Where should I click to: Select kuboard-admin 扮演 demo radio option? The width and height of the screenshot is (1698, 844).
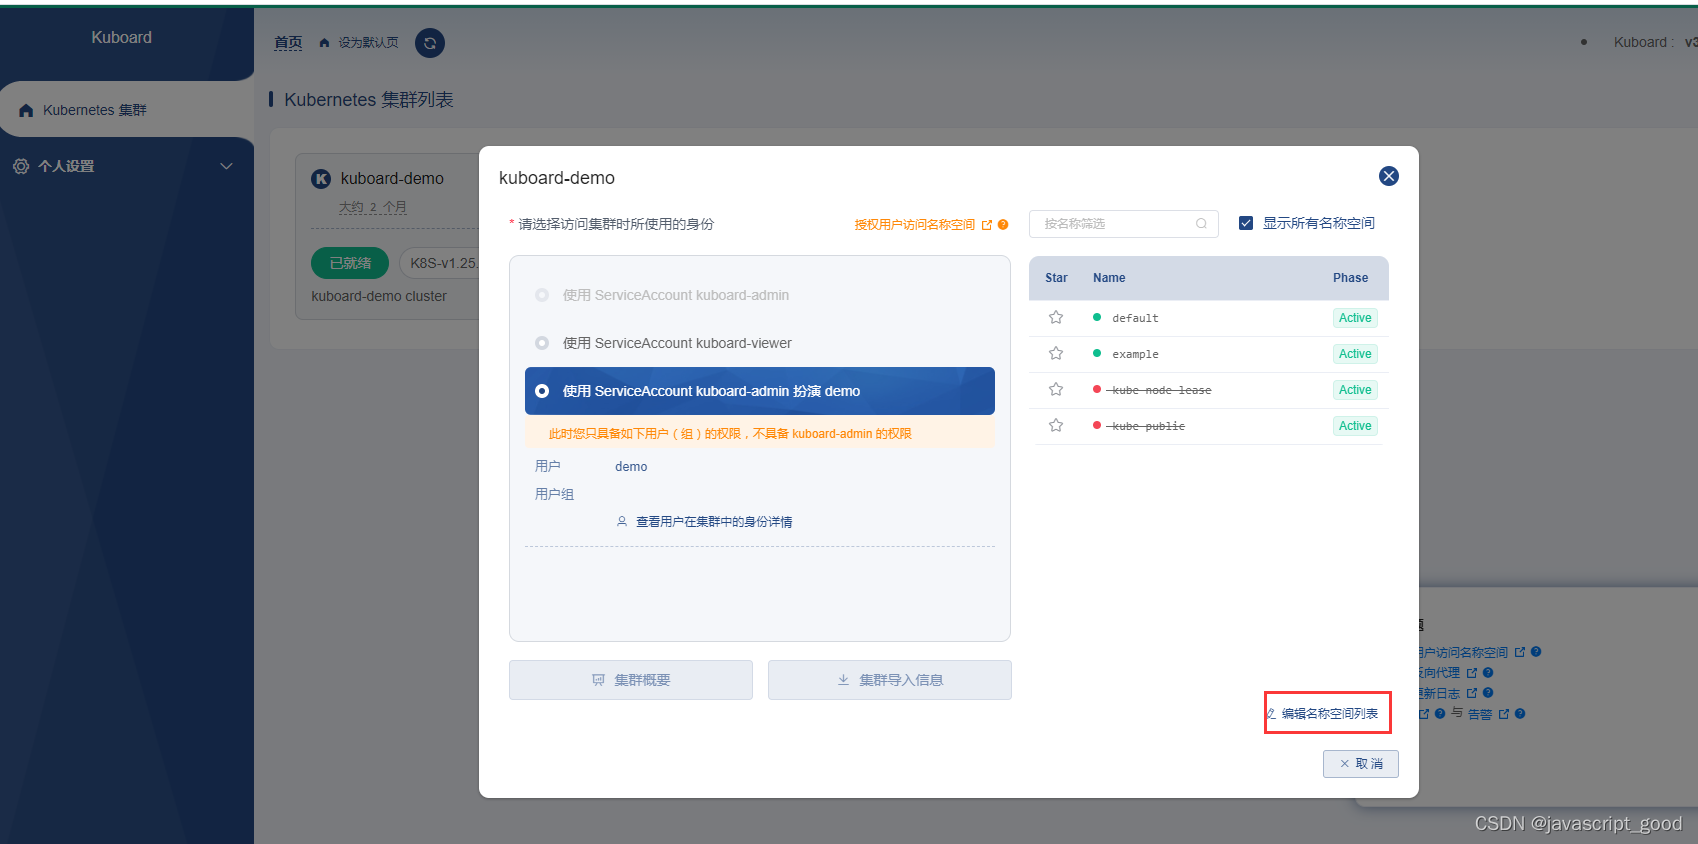[x=542, y=391]
